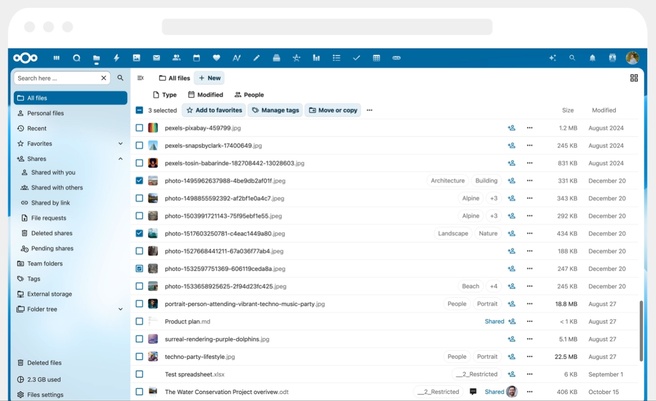Uncheck photo-1517603250781 file checkbox

pyautogui.click(x=139, y=234)
